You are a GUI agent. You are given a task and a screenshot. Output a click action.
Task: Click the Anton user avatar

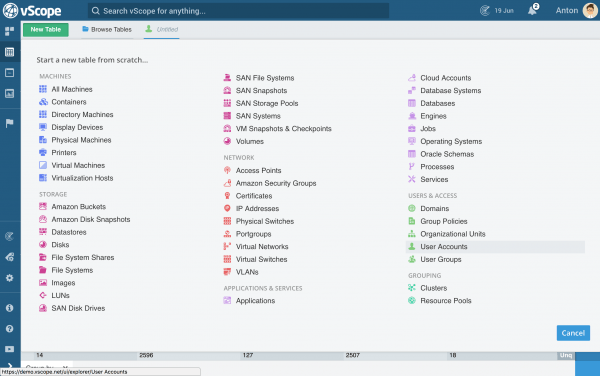tap(590, 10)
